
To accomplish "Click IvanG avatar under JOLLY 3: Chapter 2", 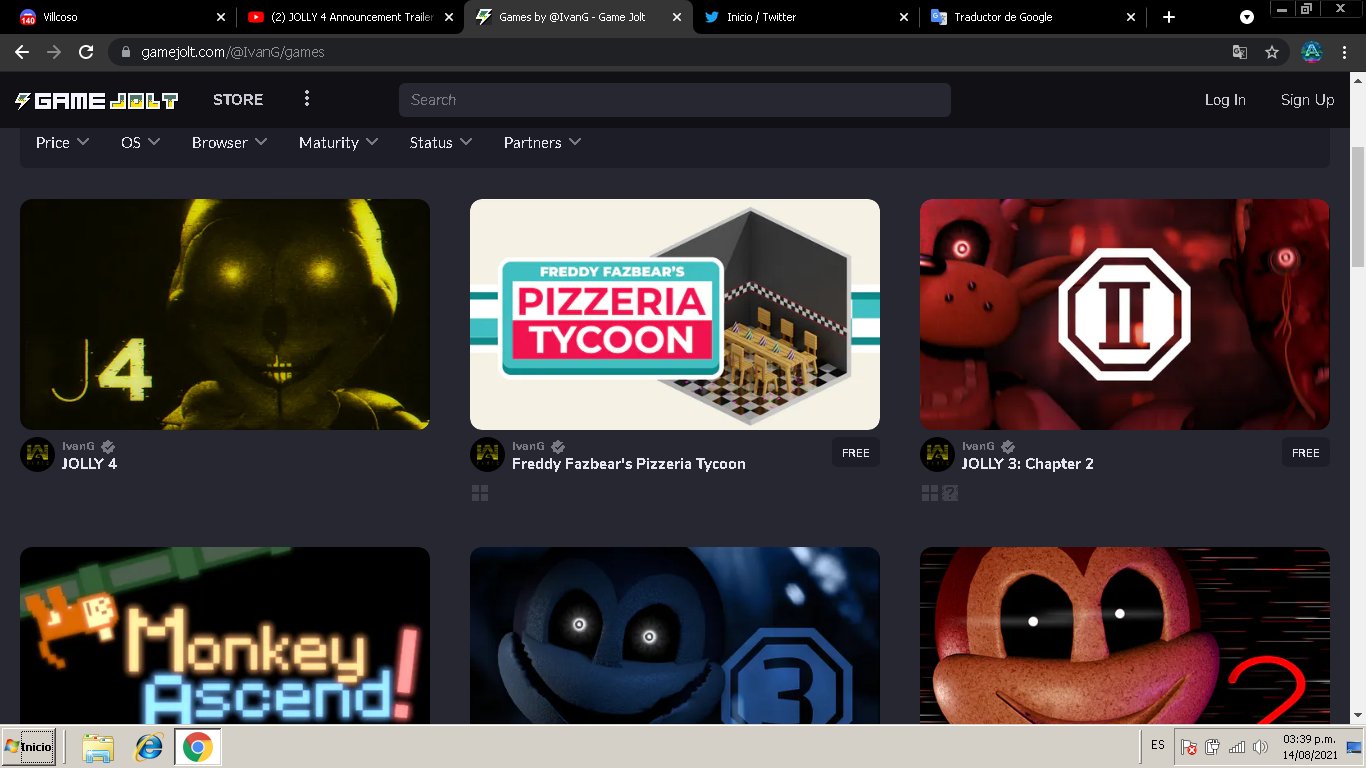I will tap(937, 454).
